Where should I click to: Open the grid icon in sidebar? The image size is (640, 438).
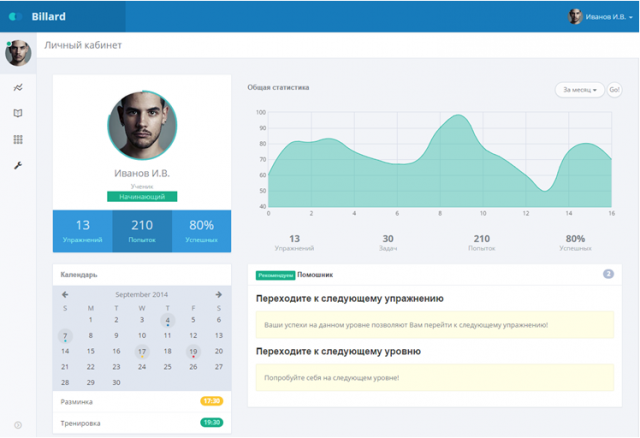[17, 139]
